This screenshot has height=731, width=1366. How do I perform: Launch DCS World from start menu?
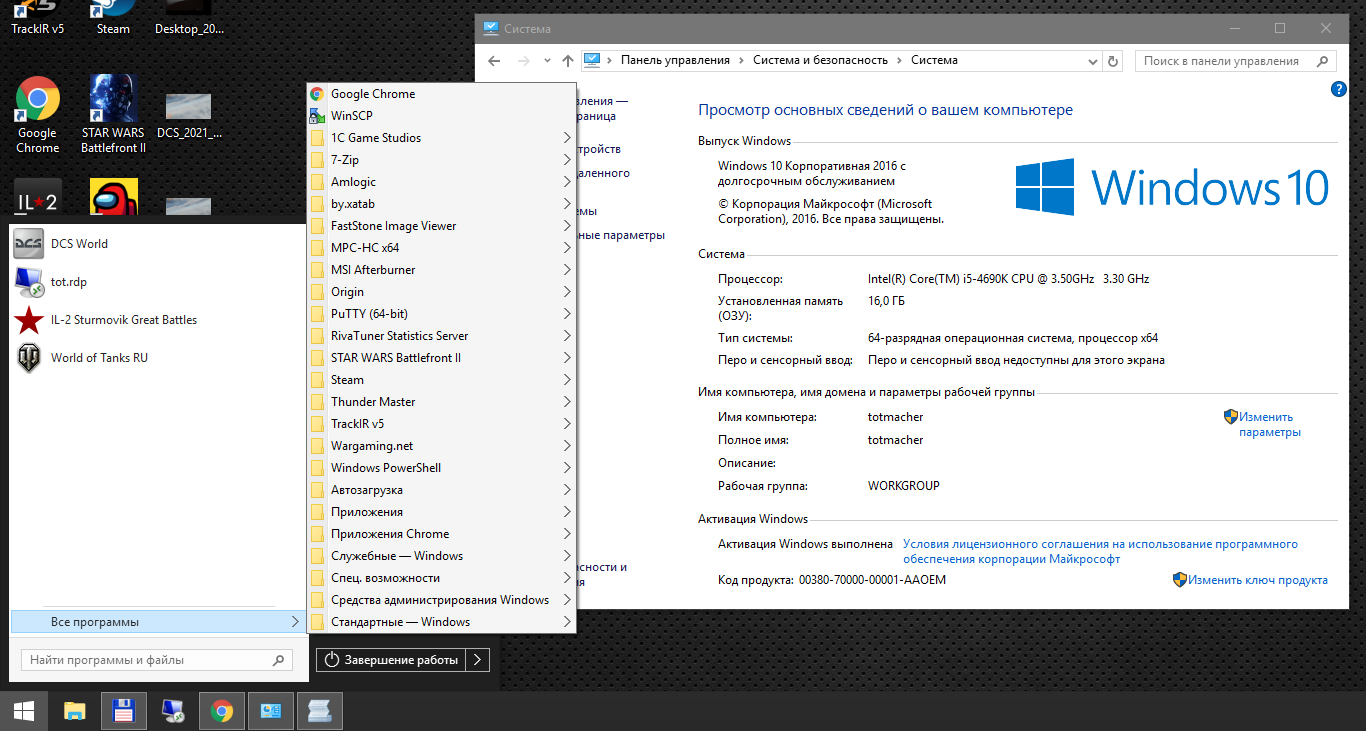157,244
